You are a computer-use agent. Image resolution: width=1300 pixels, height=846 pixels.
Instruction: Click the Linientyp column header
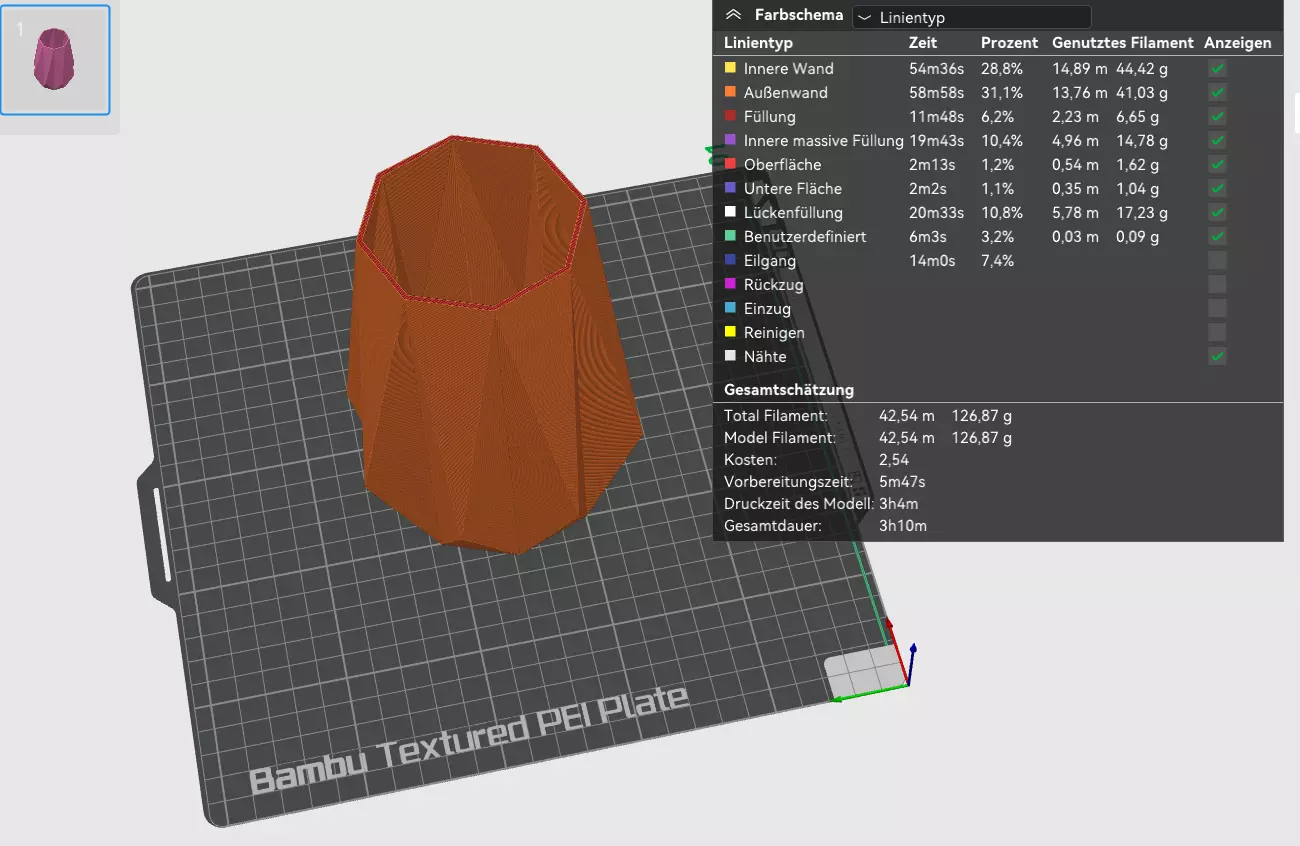(759, 43)
